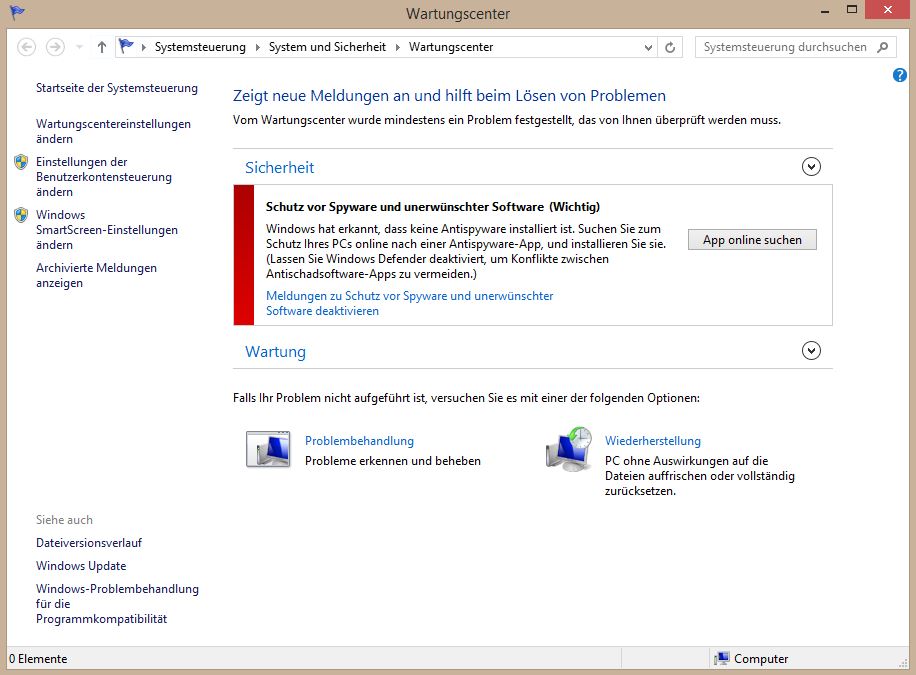Go up one level with Up arrow
Viewport: 916px width, 675px height.
[102, 47]
